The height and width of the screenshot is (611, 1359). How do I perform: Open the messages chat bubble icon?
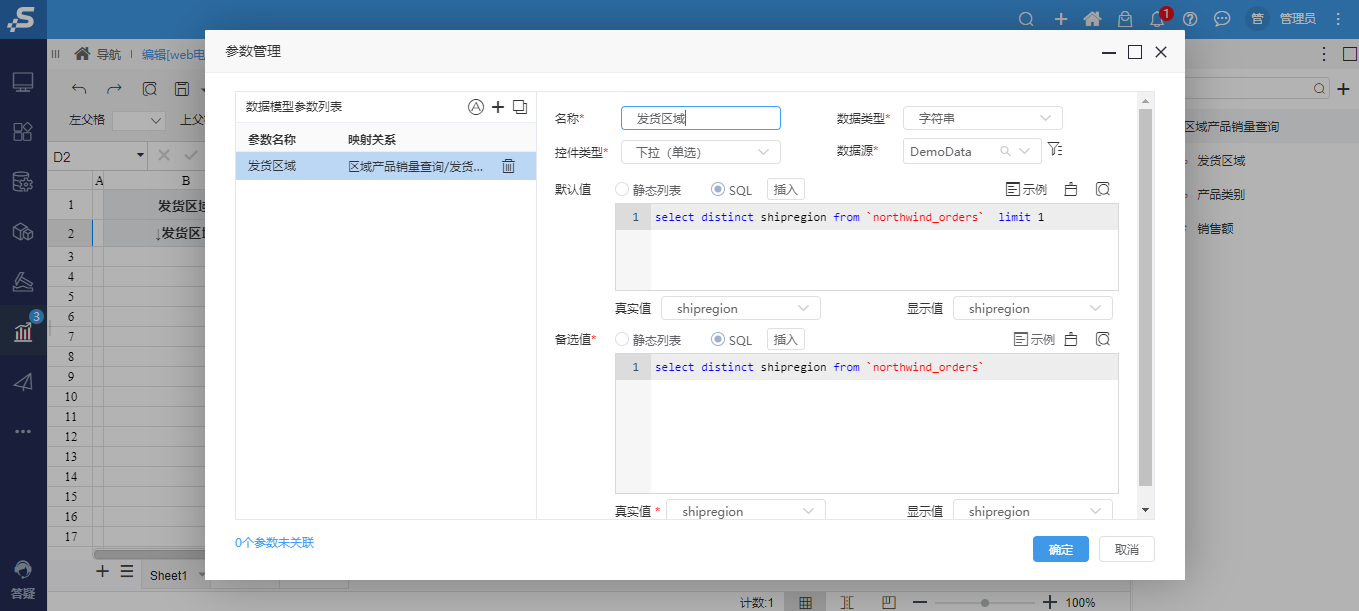pos(1222,19)
